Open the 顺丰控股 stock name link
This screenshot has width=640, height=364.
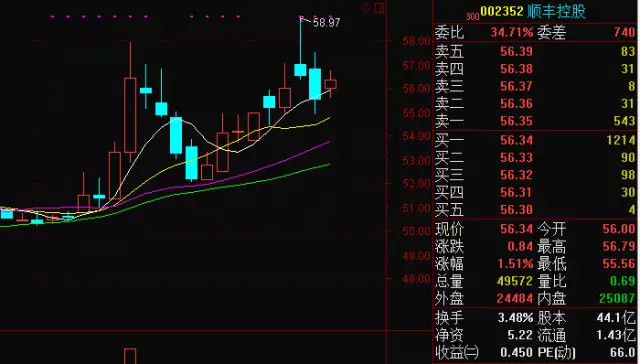(x=556, y=11)
